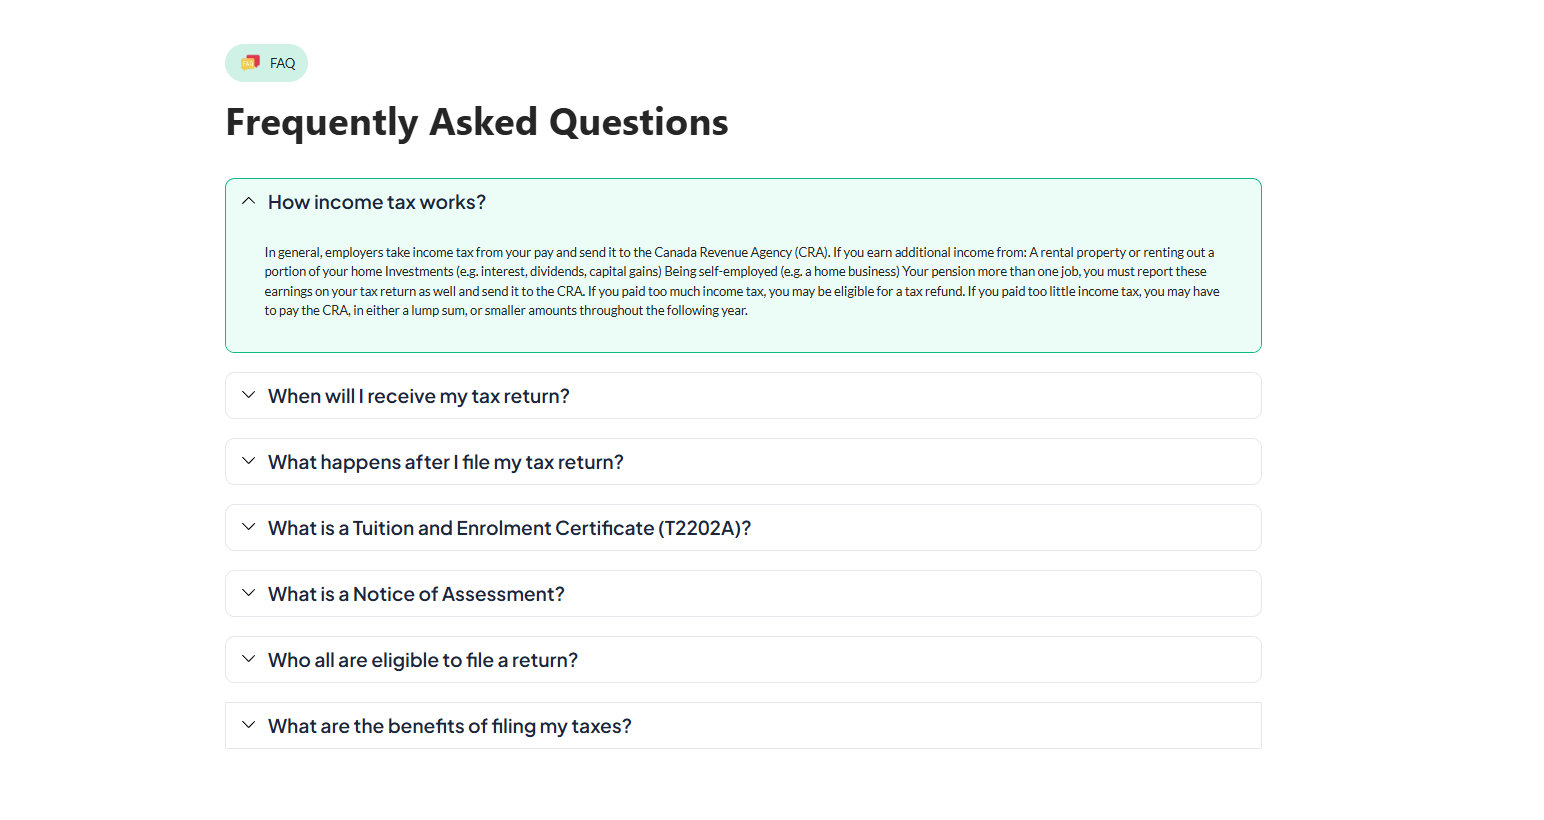The width and height of the screenshot is (1544, 820).
Task: Click the FAQ chat bubble icon
Action: [250, 63]
